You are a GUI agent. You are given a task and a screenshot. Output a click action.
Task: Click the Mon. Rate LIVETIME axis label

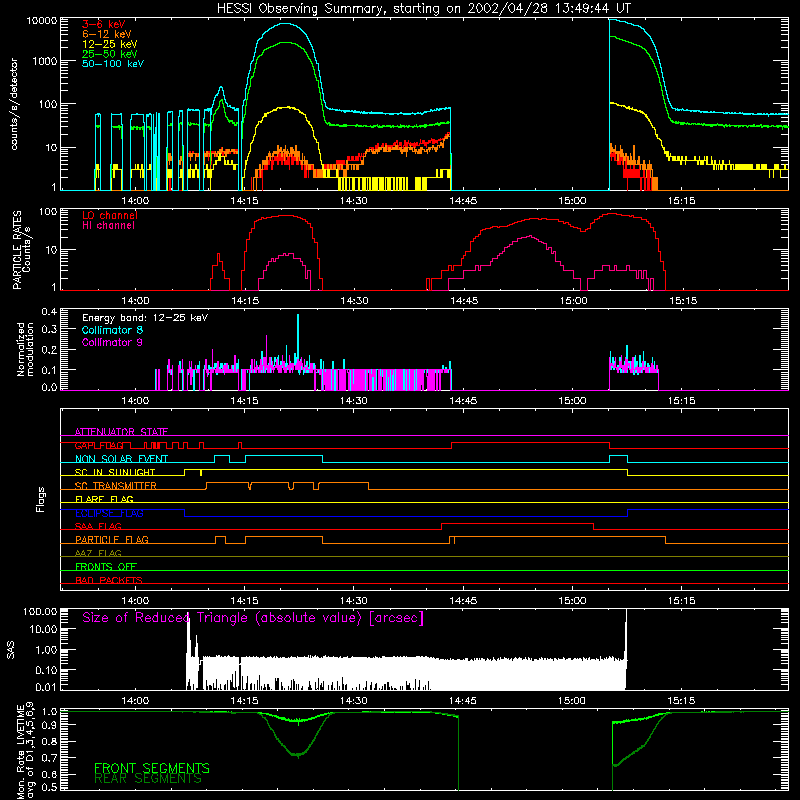pos(25,750)
